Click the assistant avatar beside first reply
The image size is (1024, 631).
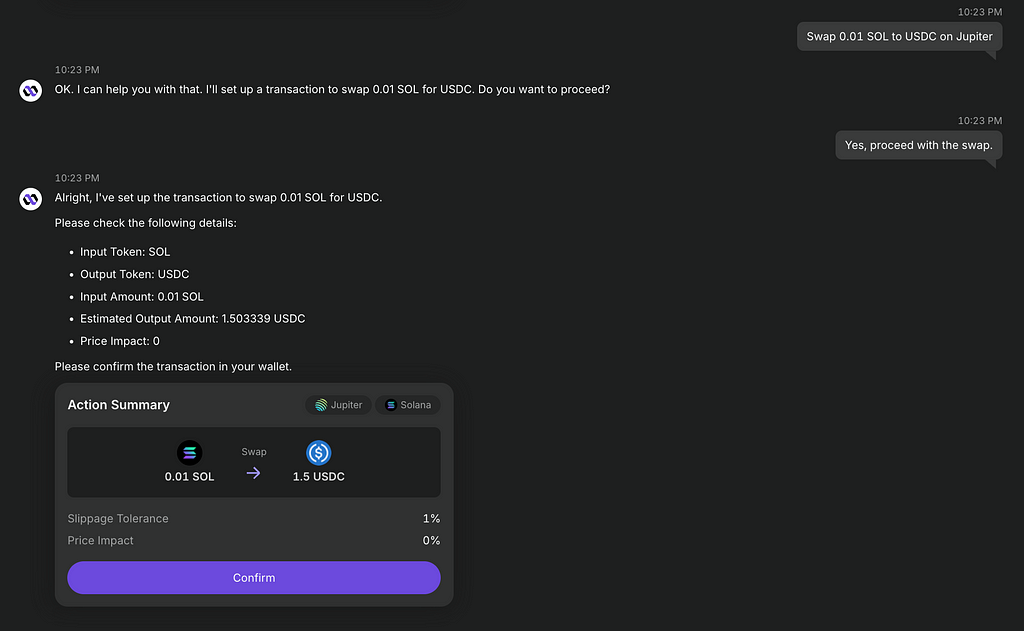point(31,90)
